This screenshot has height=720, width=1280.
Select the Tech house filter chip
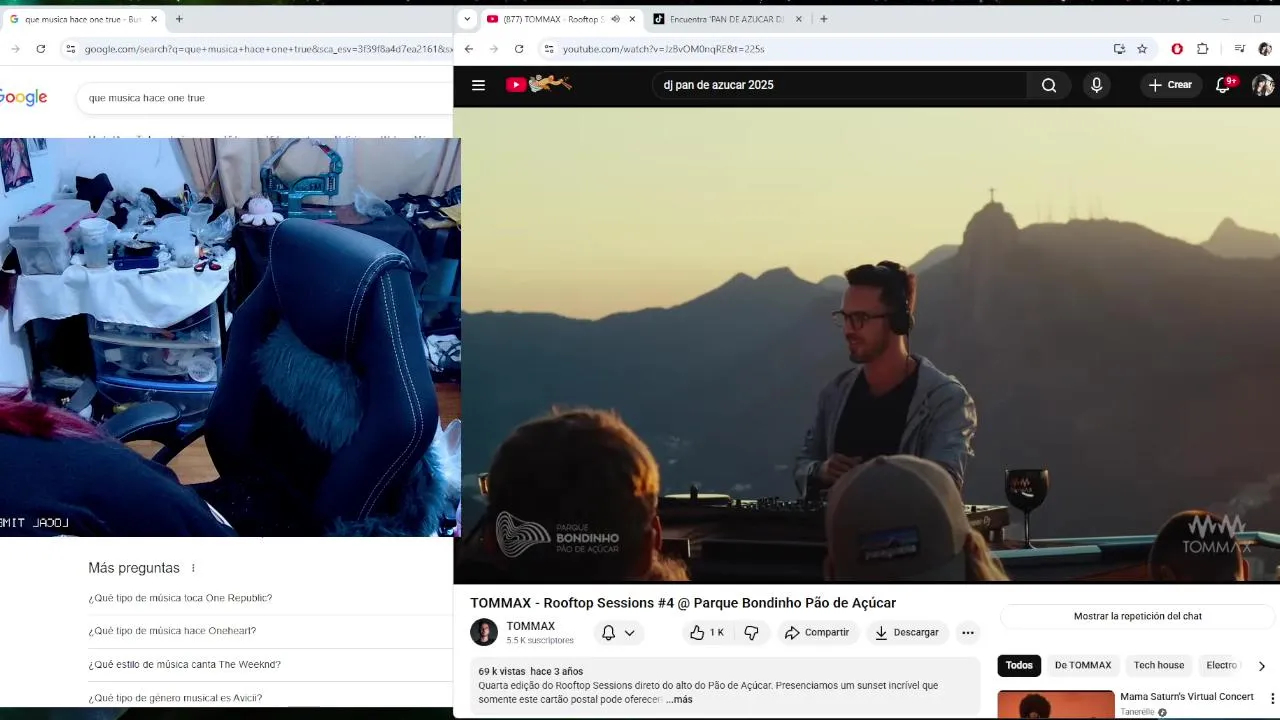[1159, 665]
